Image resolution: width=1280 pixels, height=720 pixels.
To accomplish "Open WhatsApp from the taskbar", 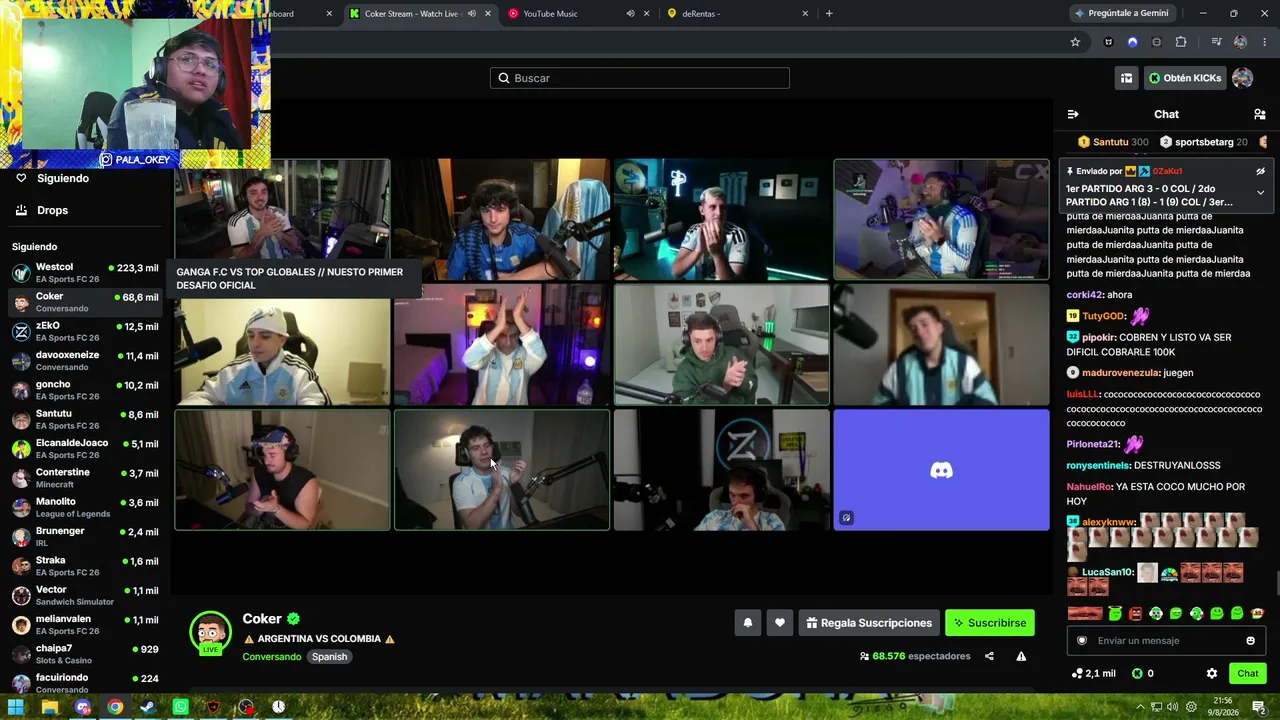I will (180, 707).
